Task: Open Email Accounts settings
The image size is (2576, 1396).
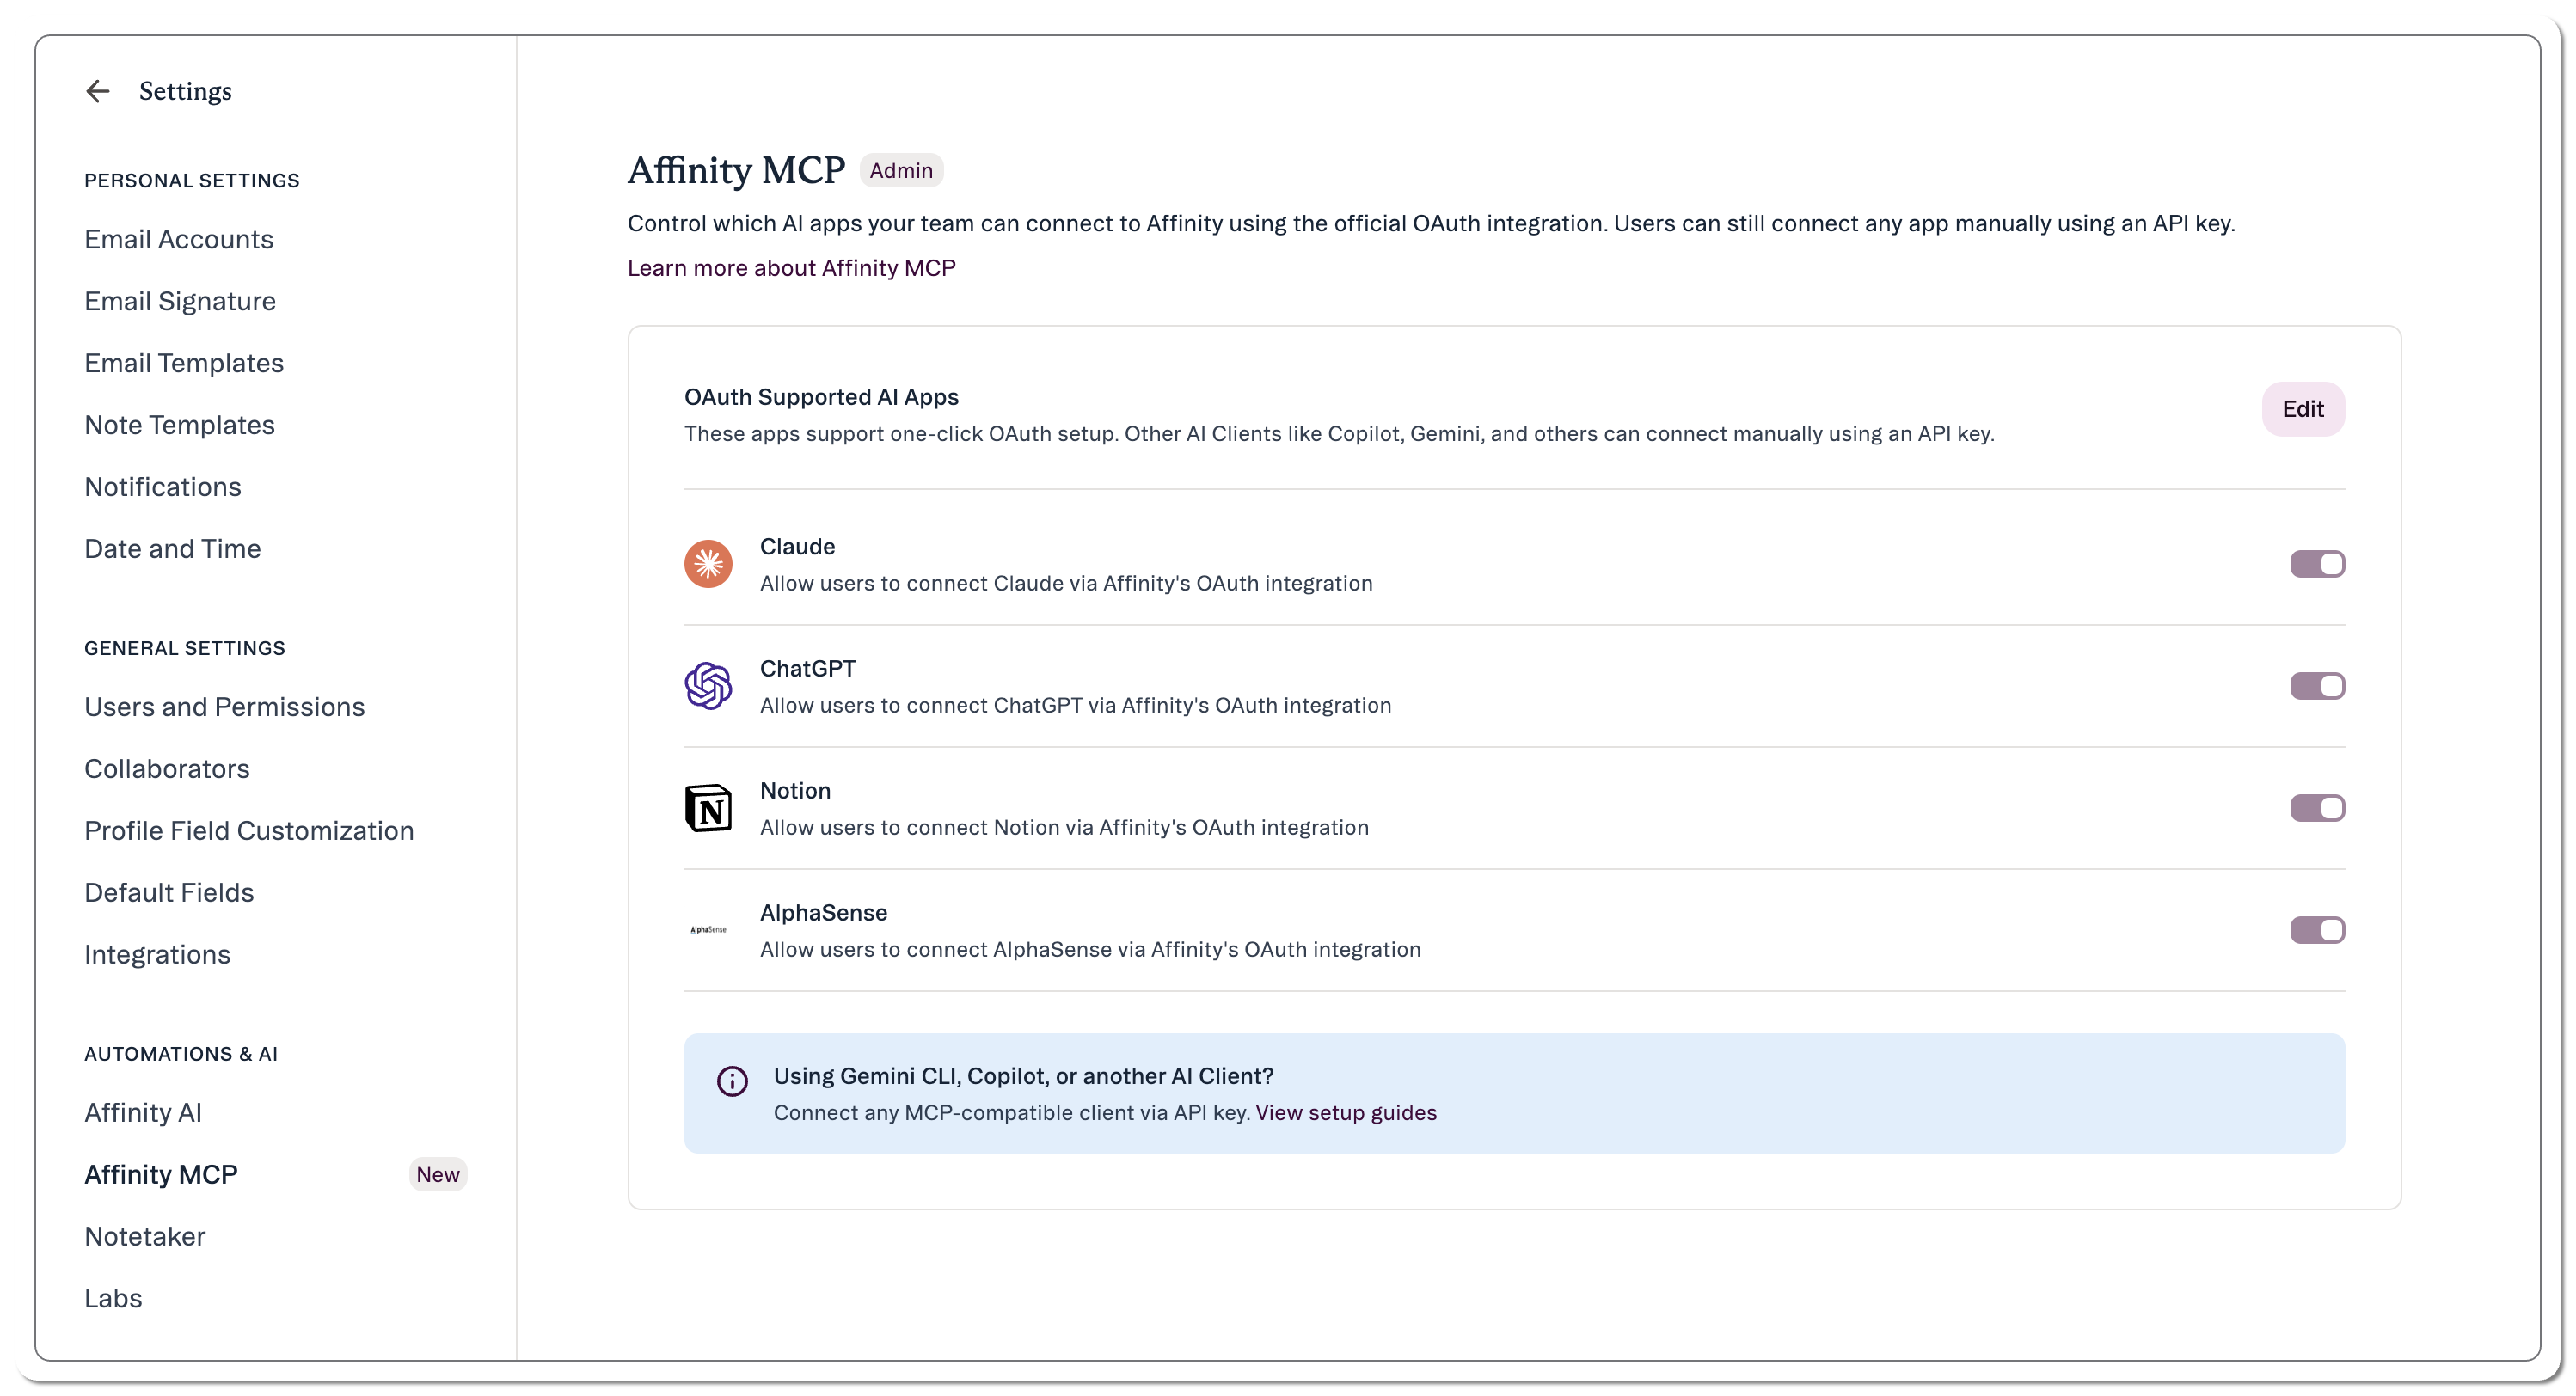Action: coord(179,239)
